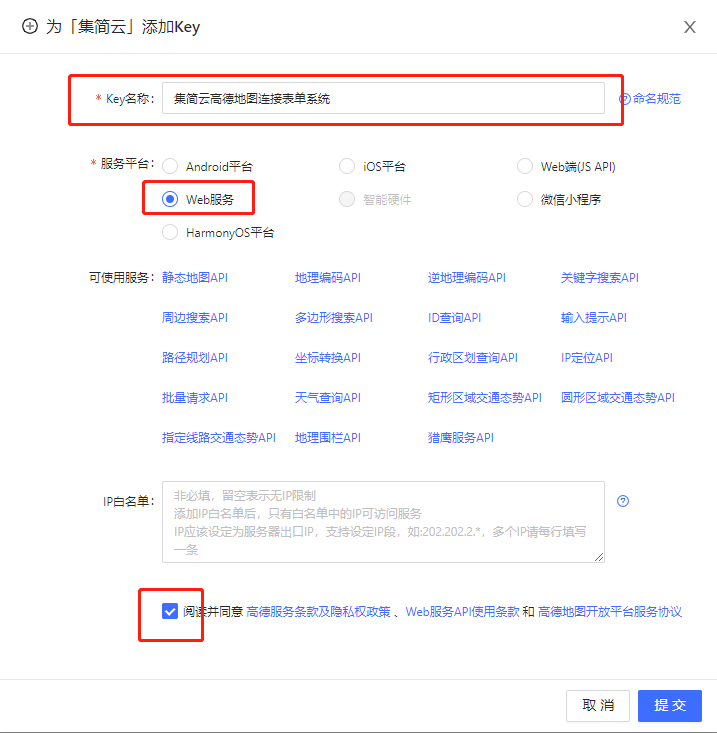The height and width of the screenshot is (733, 717).
Task: Click the plus circle icon beside dialog title
Action: [x=30, y=27]
